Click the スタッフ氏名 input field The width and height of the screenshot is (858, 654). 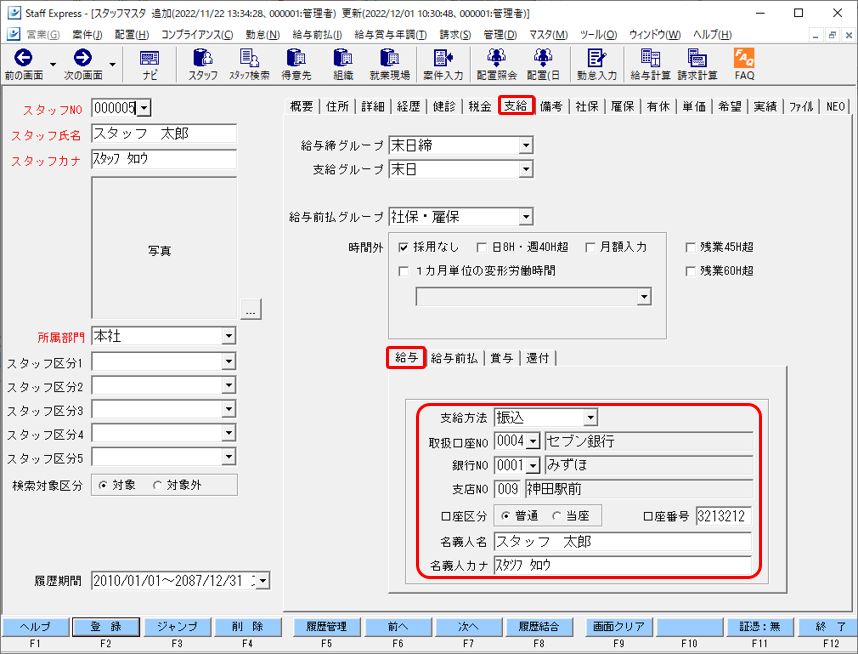pyautogui.click(x=164, y=134)
